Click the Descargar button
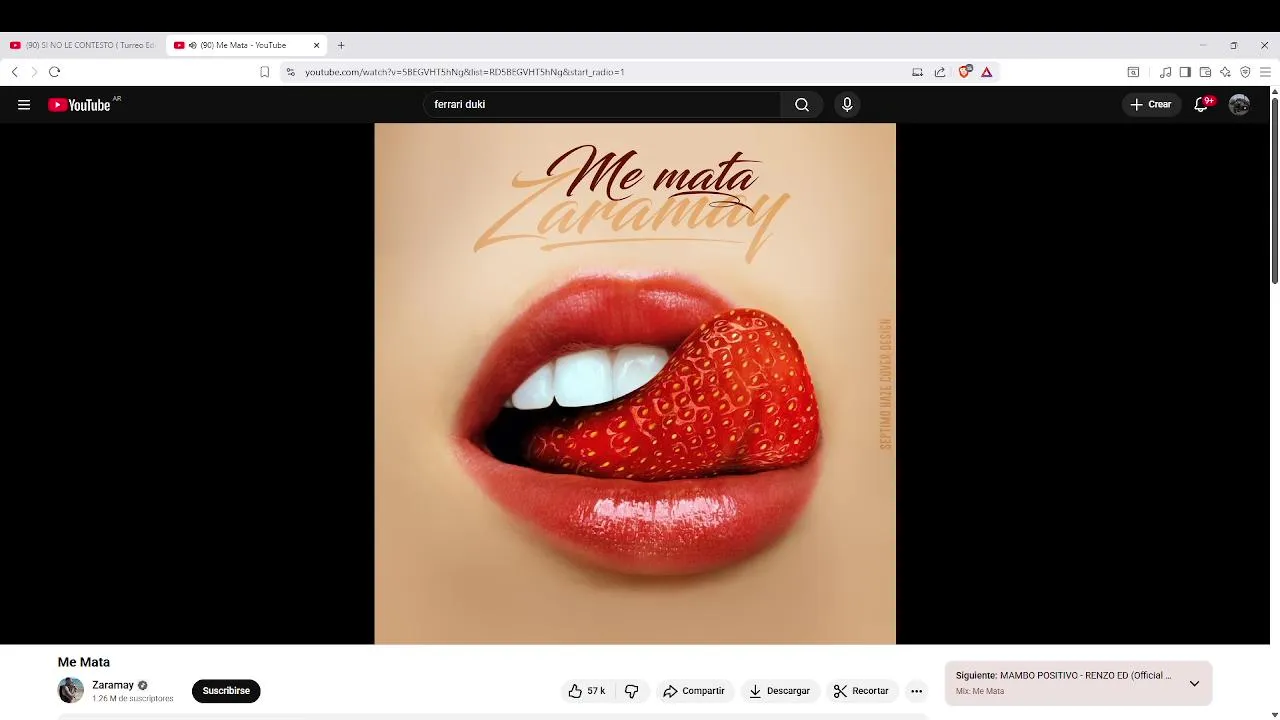The image size is (1280, 720). click(x=779, y=691)
